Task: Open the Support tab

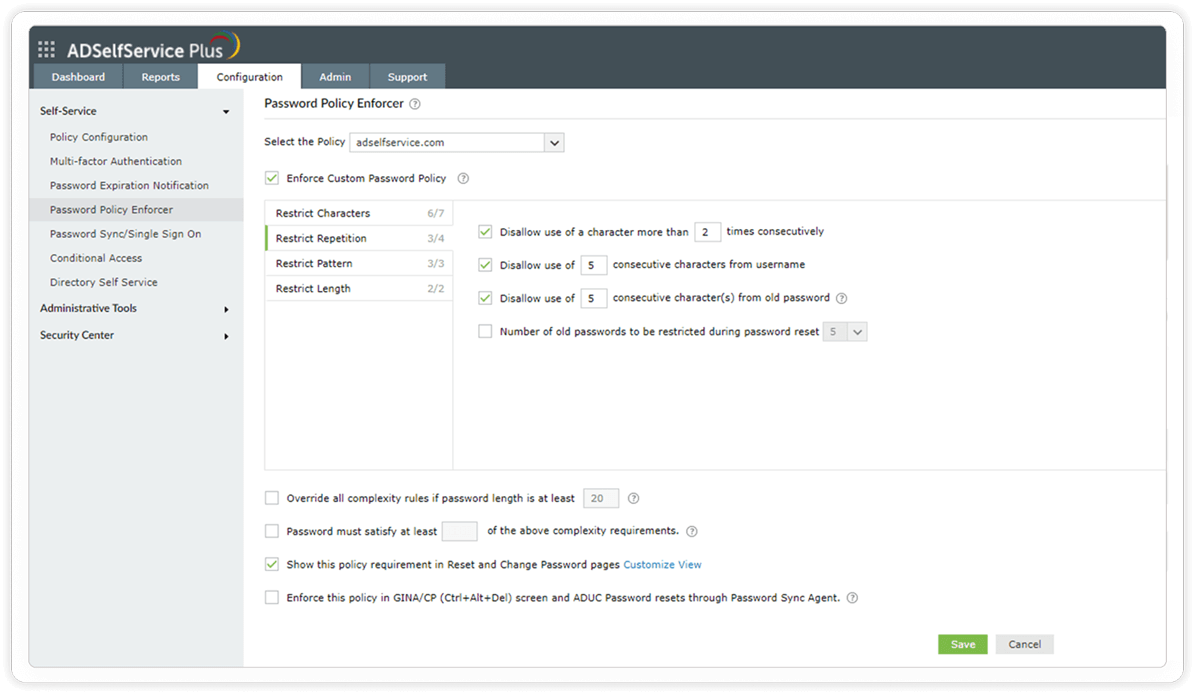Action: pos(407,77)
